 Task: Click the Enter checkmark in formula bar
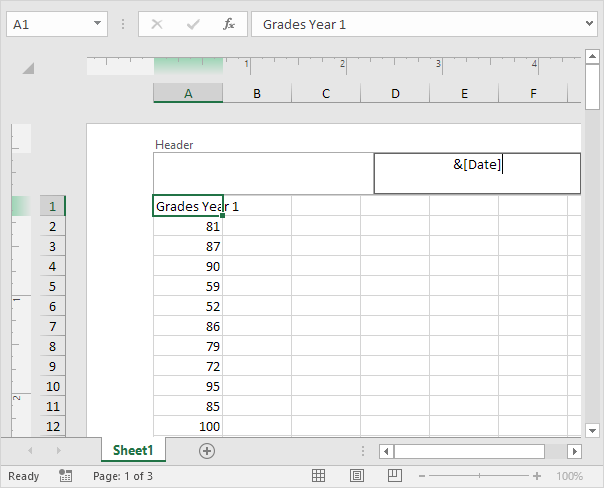click(193, 24)
